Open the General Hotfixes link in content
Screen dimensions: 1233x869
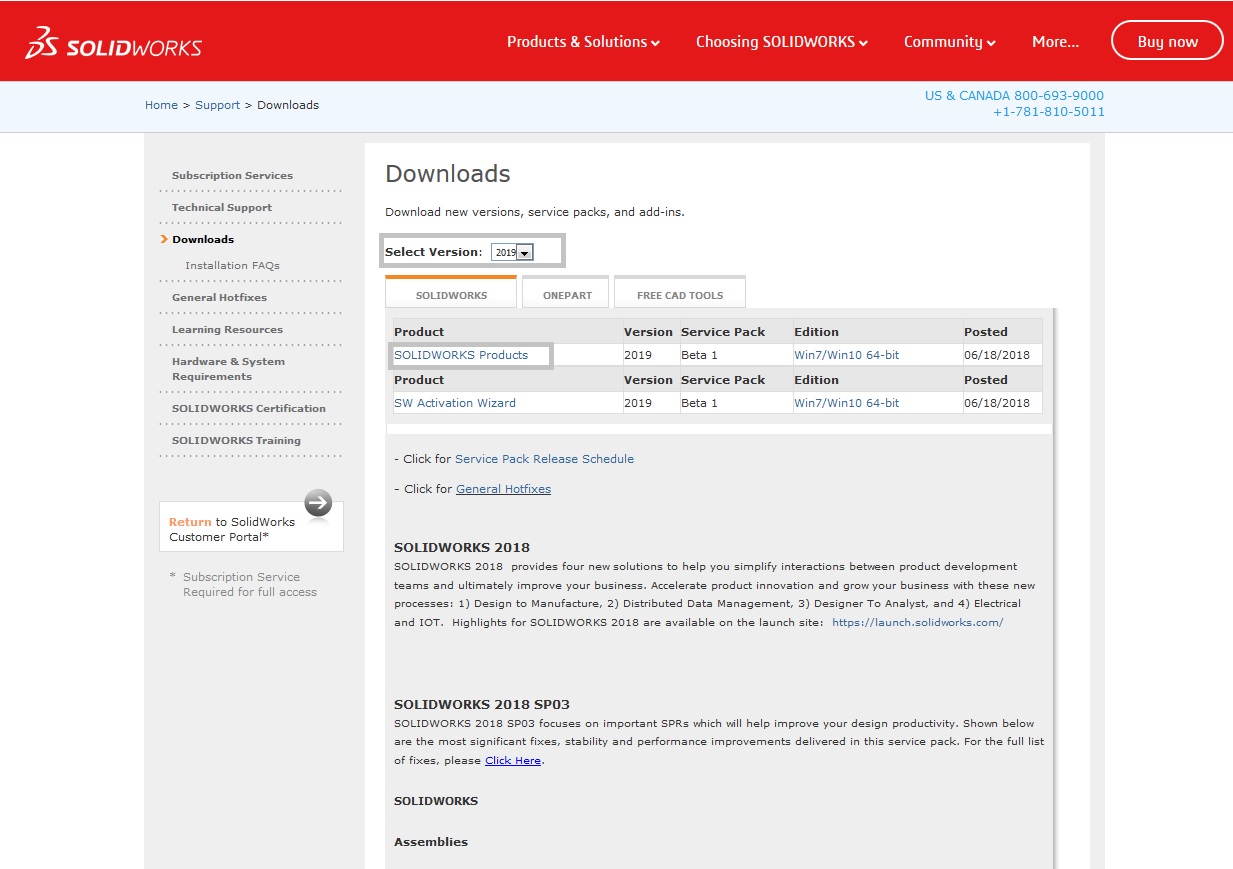click(x=503, y=489)
